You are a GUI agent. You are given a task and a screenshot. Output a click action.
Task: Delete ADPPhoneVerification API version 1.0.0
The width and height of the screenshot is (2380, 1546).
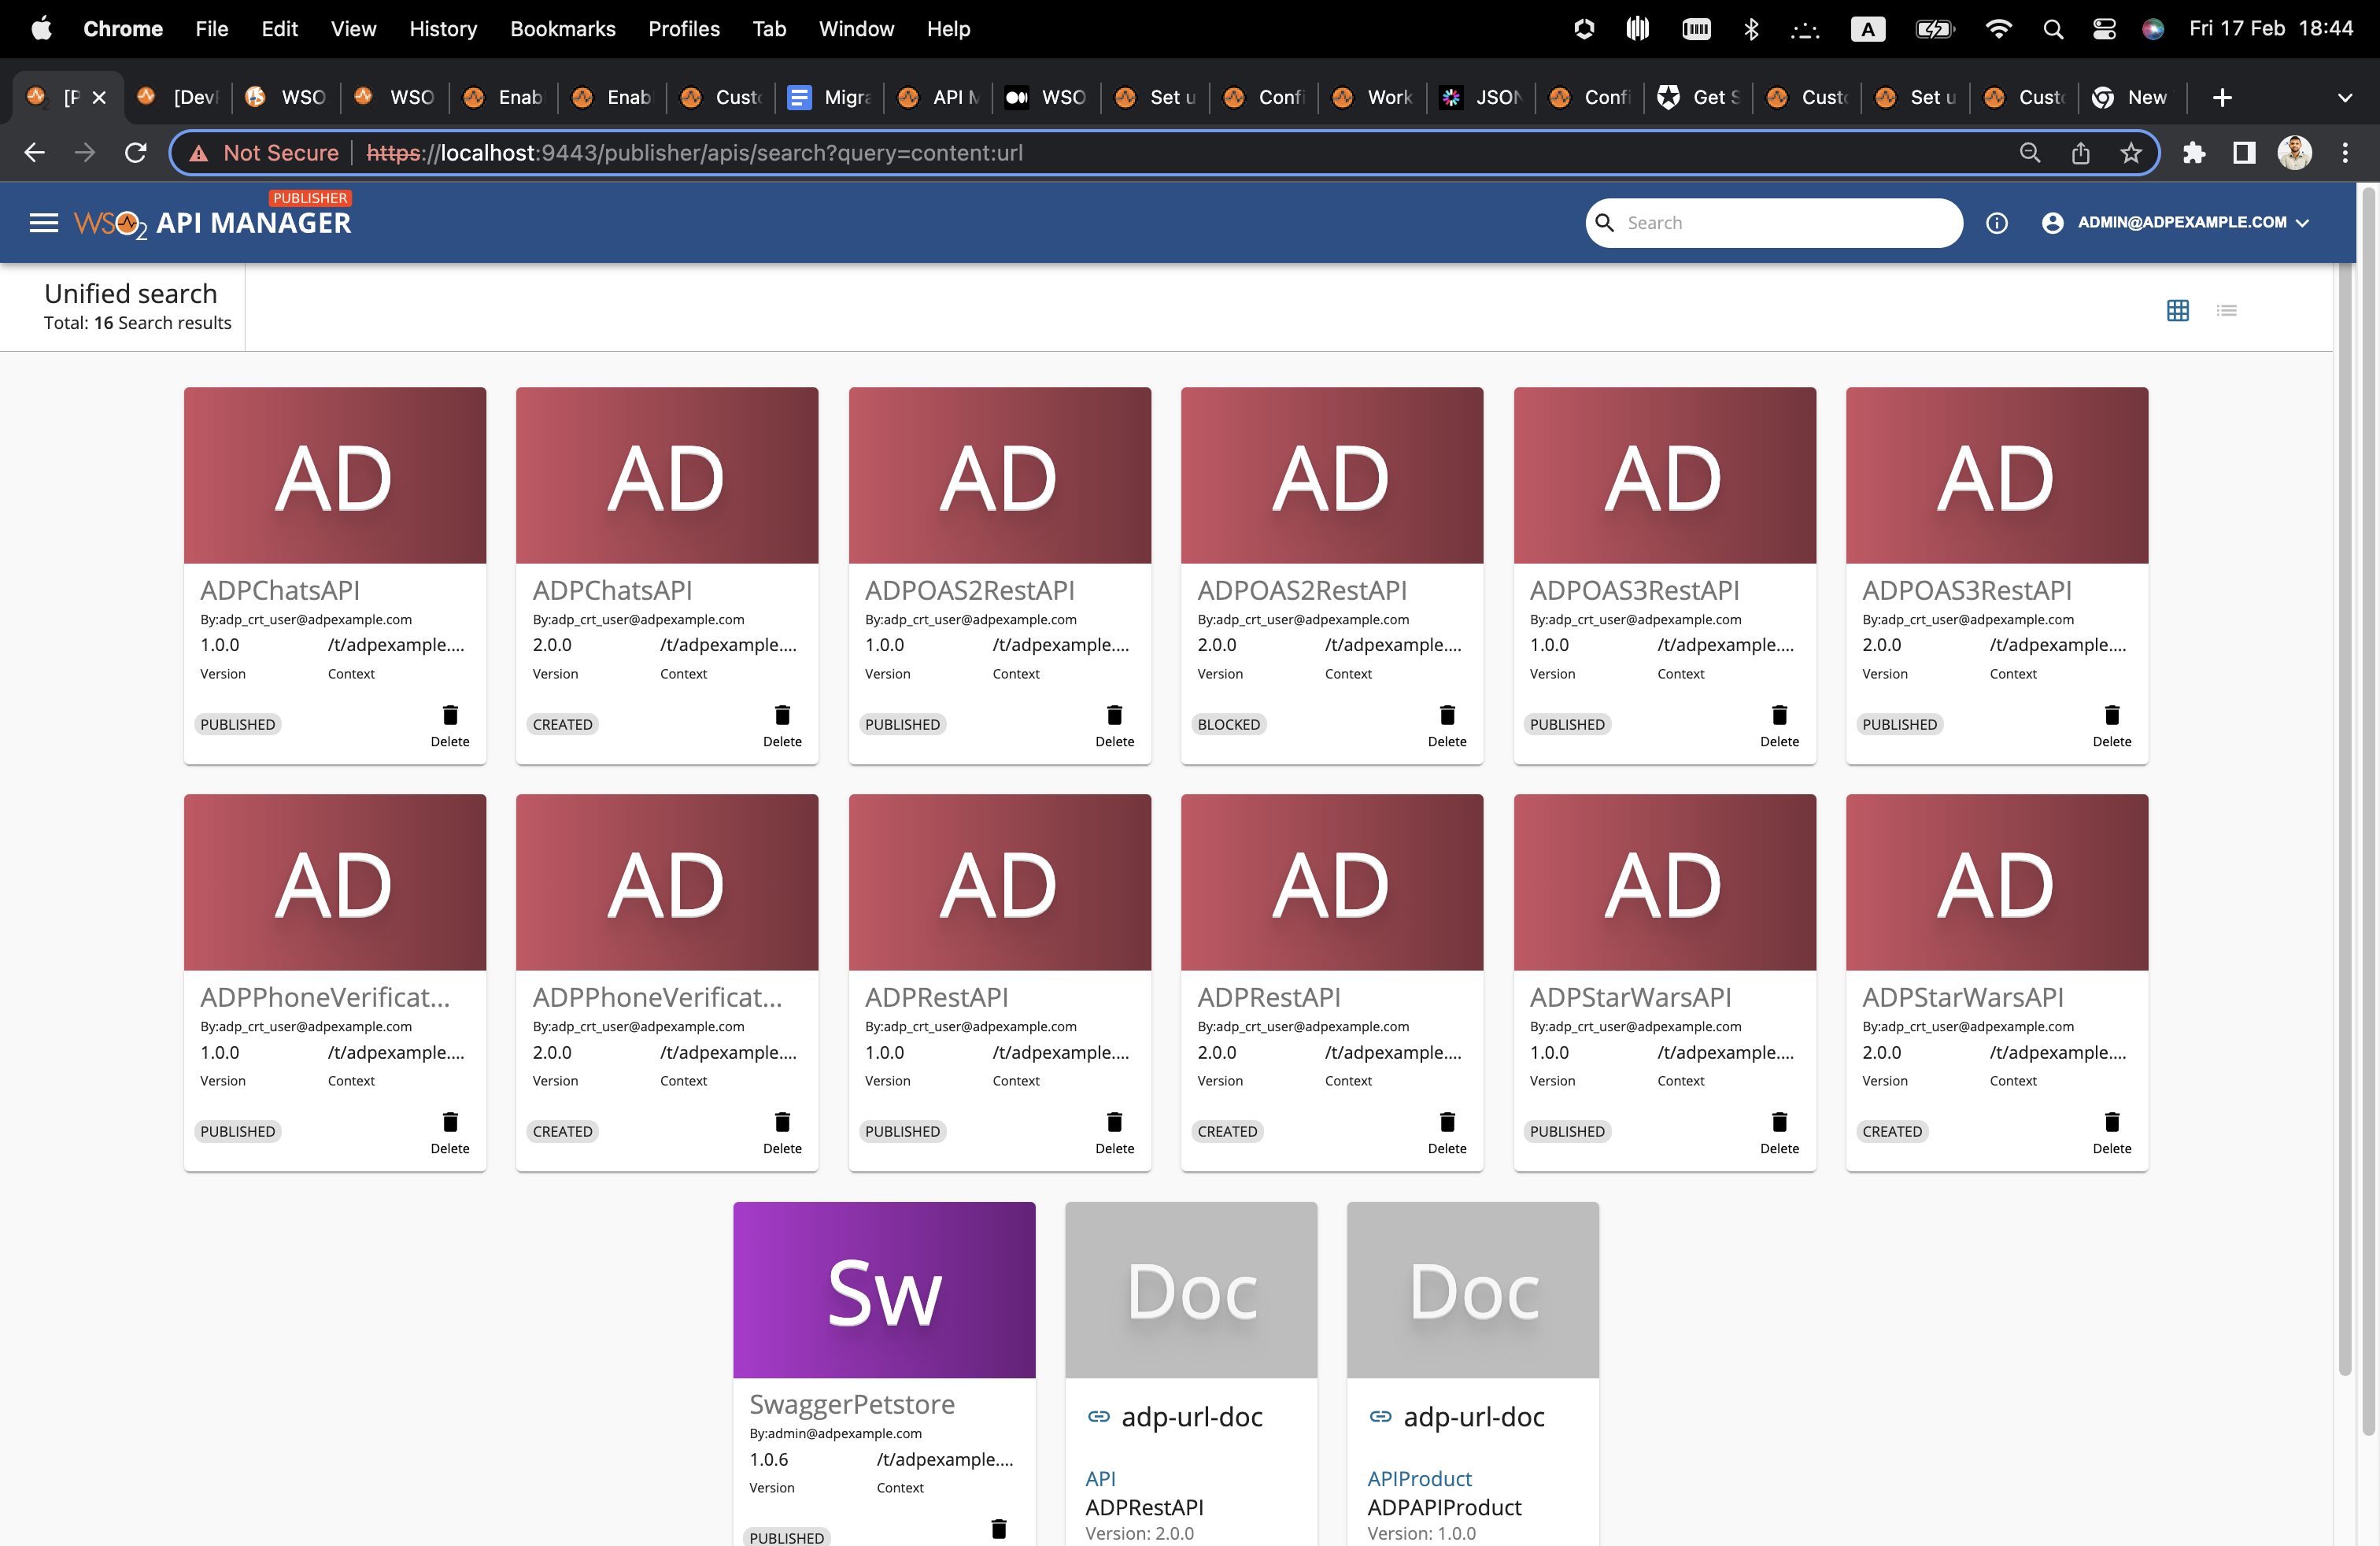click(x=450, y=1133)
